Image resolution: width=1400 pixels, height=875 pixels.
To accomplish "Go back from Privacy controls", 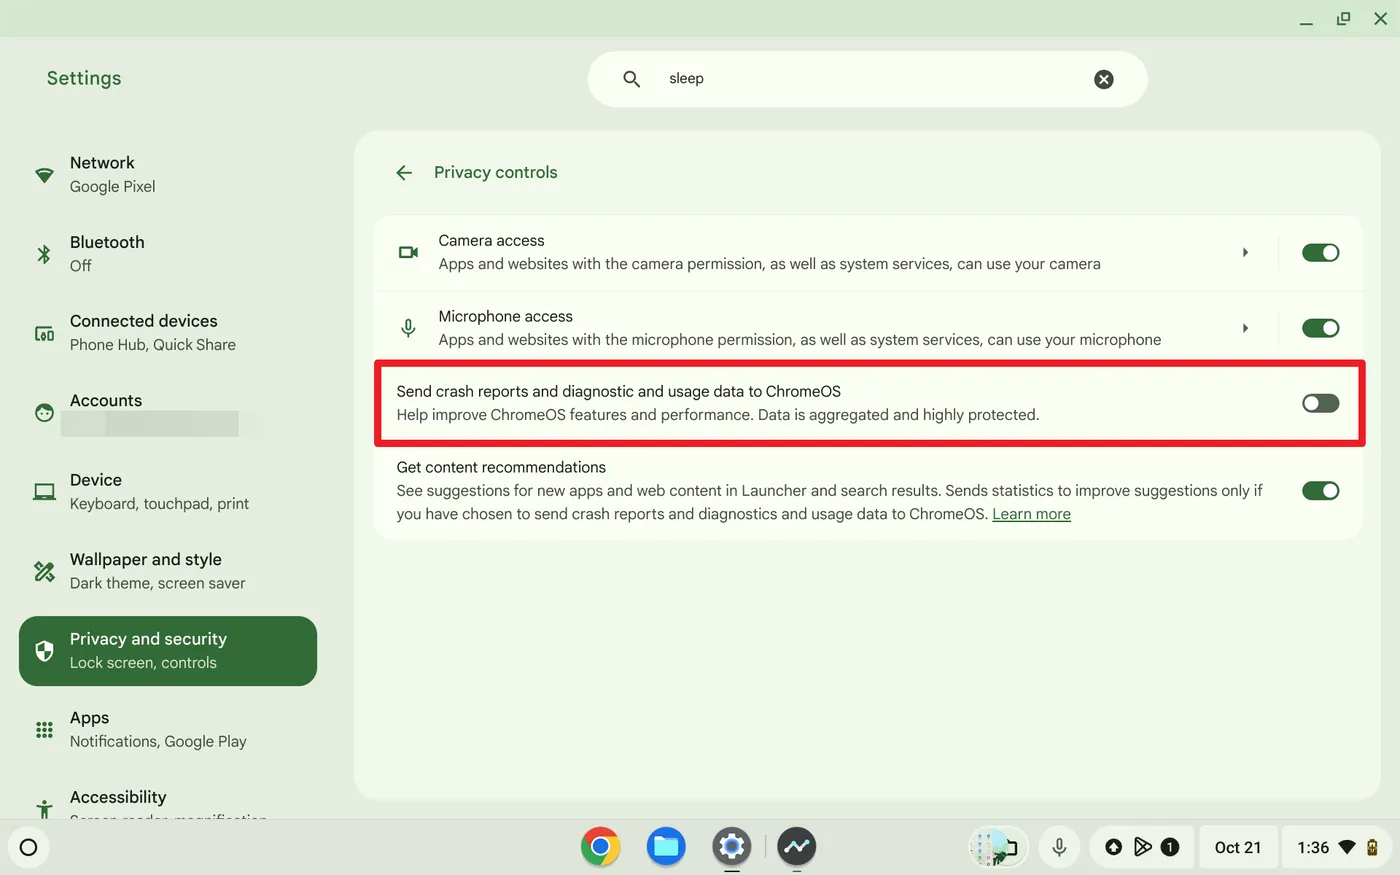I will tap(404, 173).
